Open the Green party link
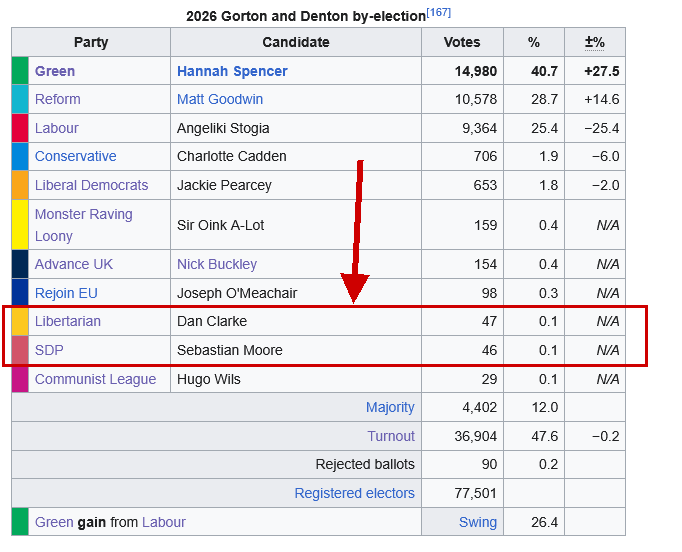 [55, 71]
